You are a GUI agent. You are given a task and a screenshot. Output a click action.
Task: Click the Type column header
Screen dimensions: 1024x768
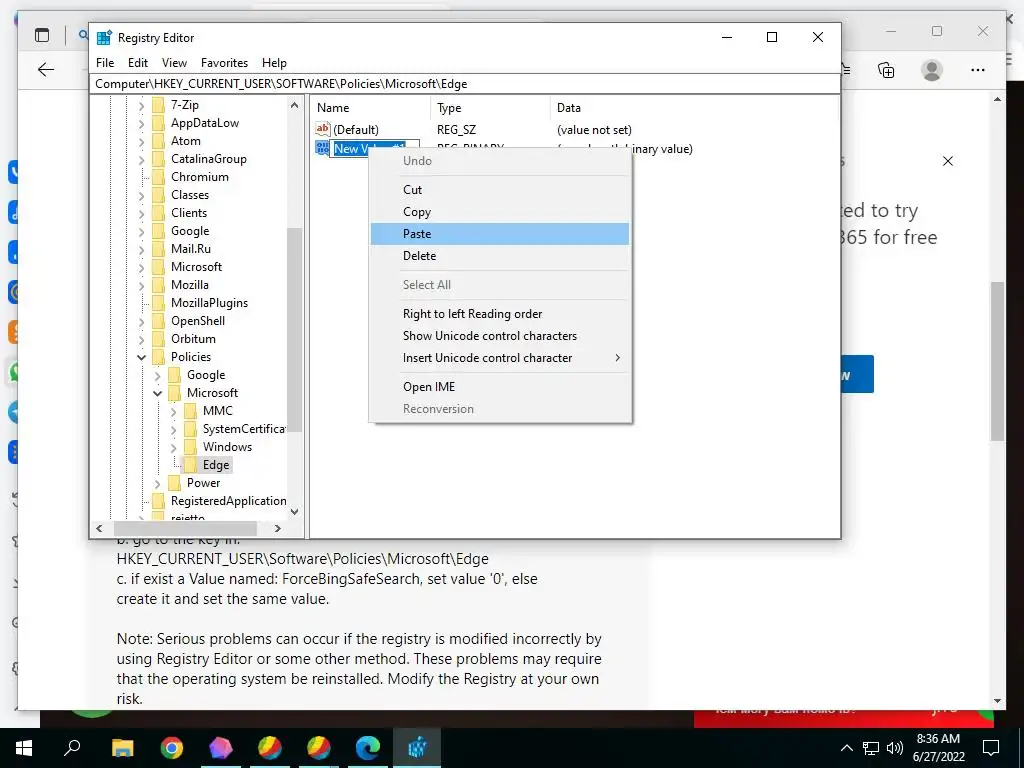490,108
